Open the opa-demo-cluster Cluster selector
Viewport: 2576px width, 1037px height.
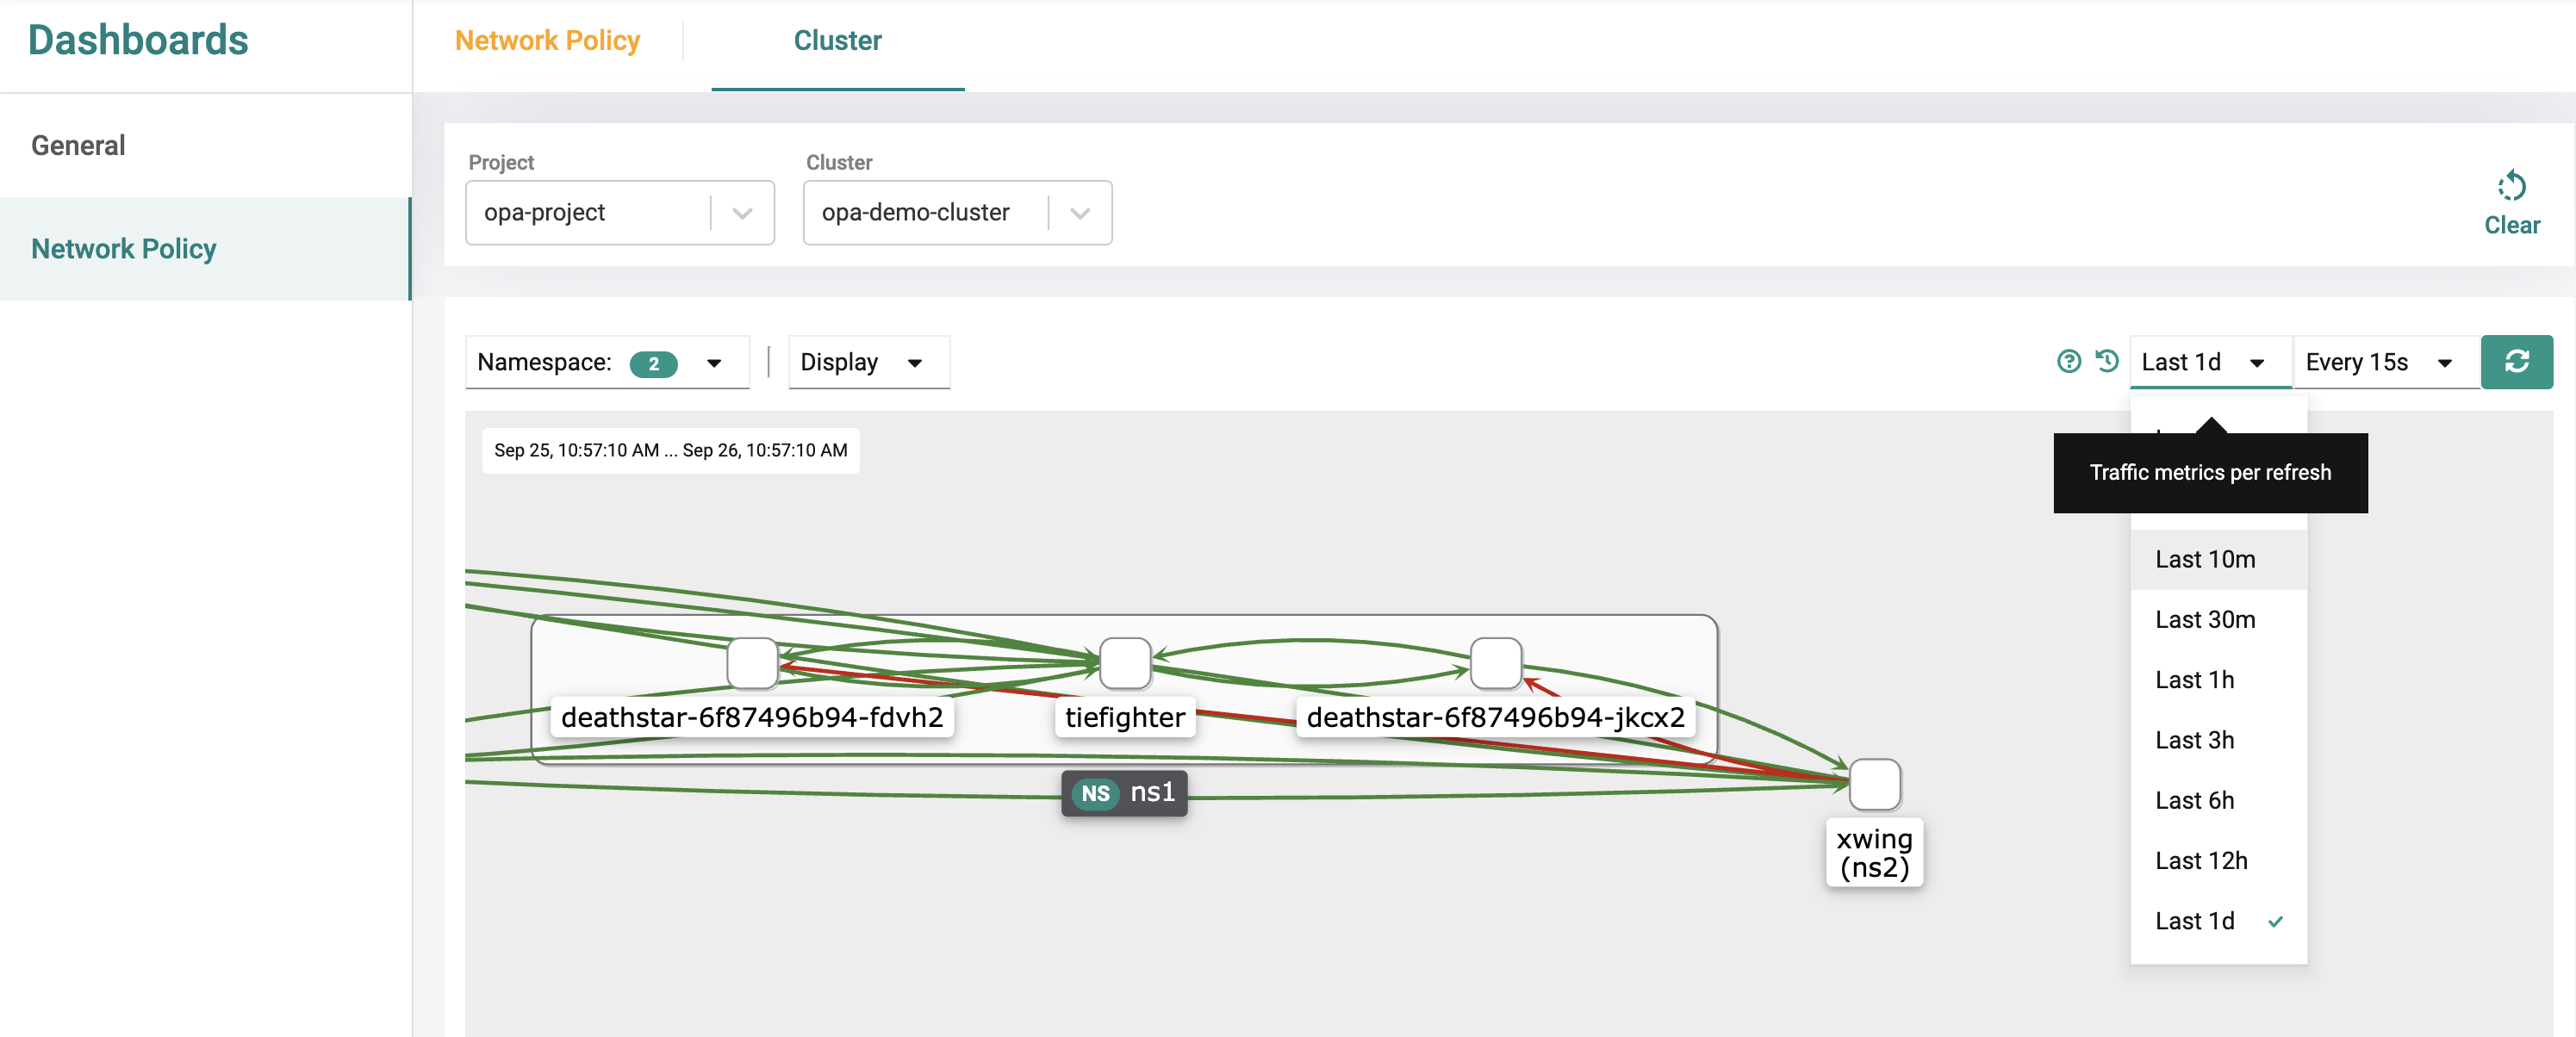[x=956, y=212]
